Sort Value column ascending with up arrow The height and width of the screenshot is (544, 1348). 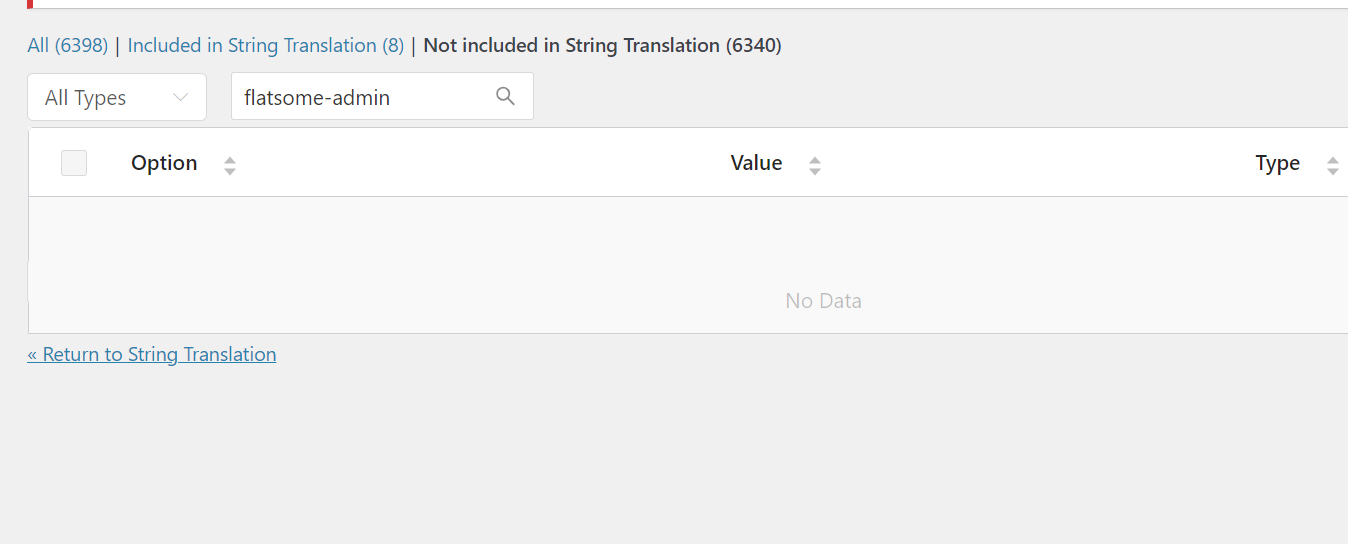815,159
